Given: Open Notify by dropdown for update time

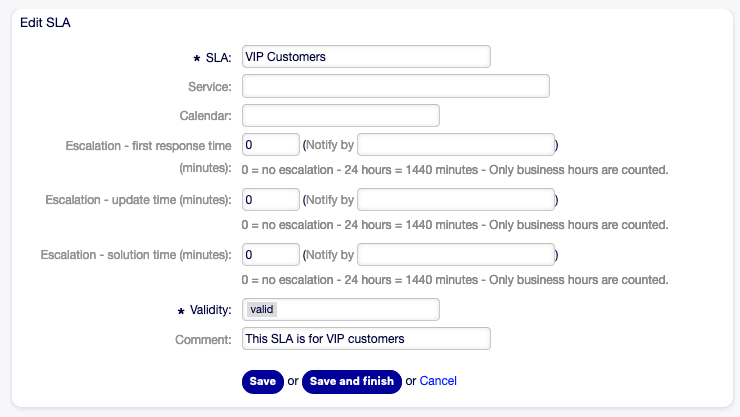Looking at the screenshot, I should pos(456,199).
